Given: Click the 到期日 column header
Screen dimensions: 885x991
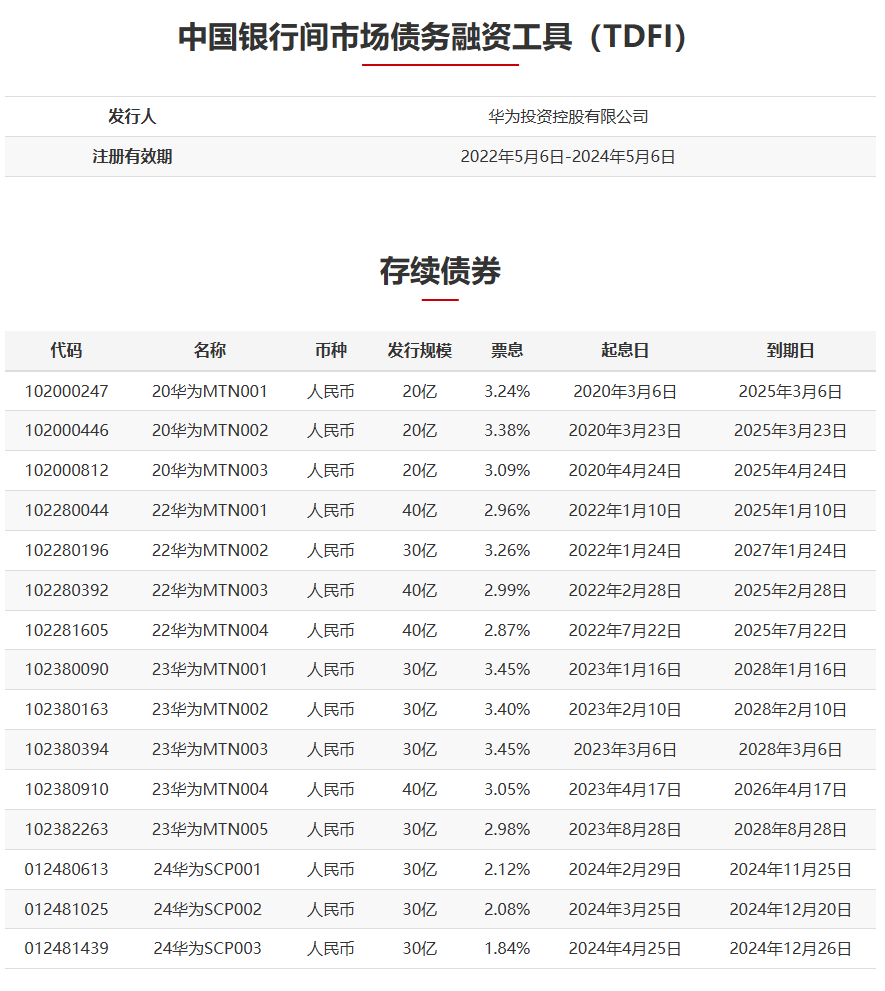Looking at the screenshot, I should (x=790, y=351).
